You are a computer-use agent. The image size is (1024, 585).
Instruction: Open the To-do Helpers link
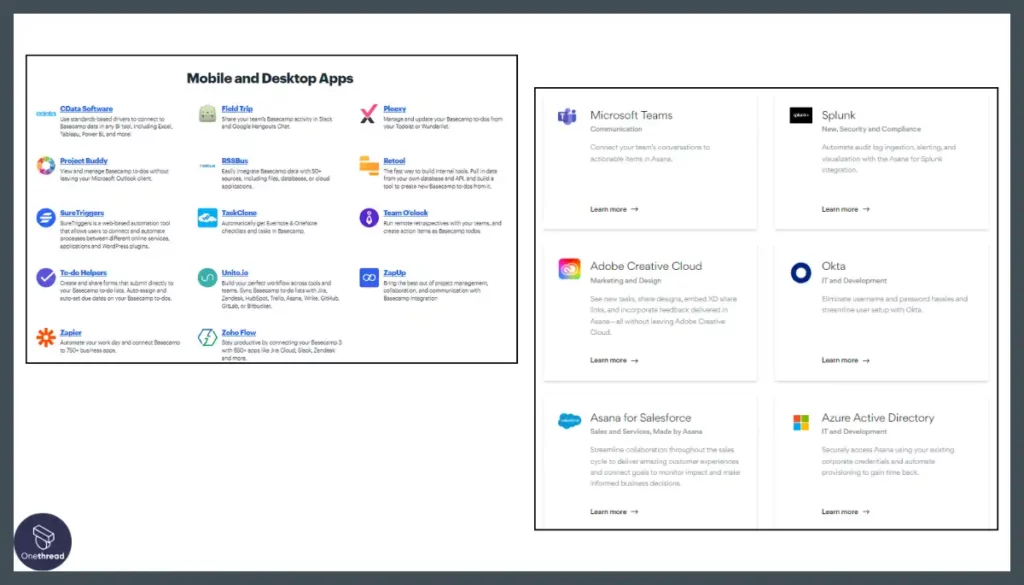84,273
